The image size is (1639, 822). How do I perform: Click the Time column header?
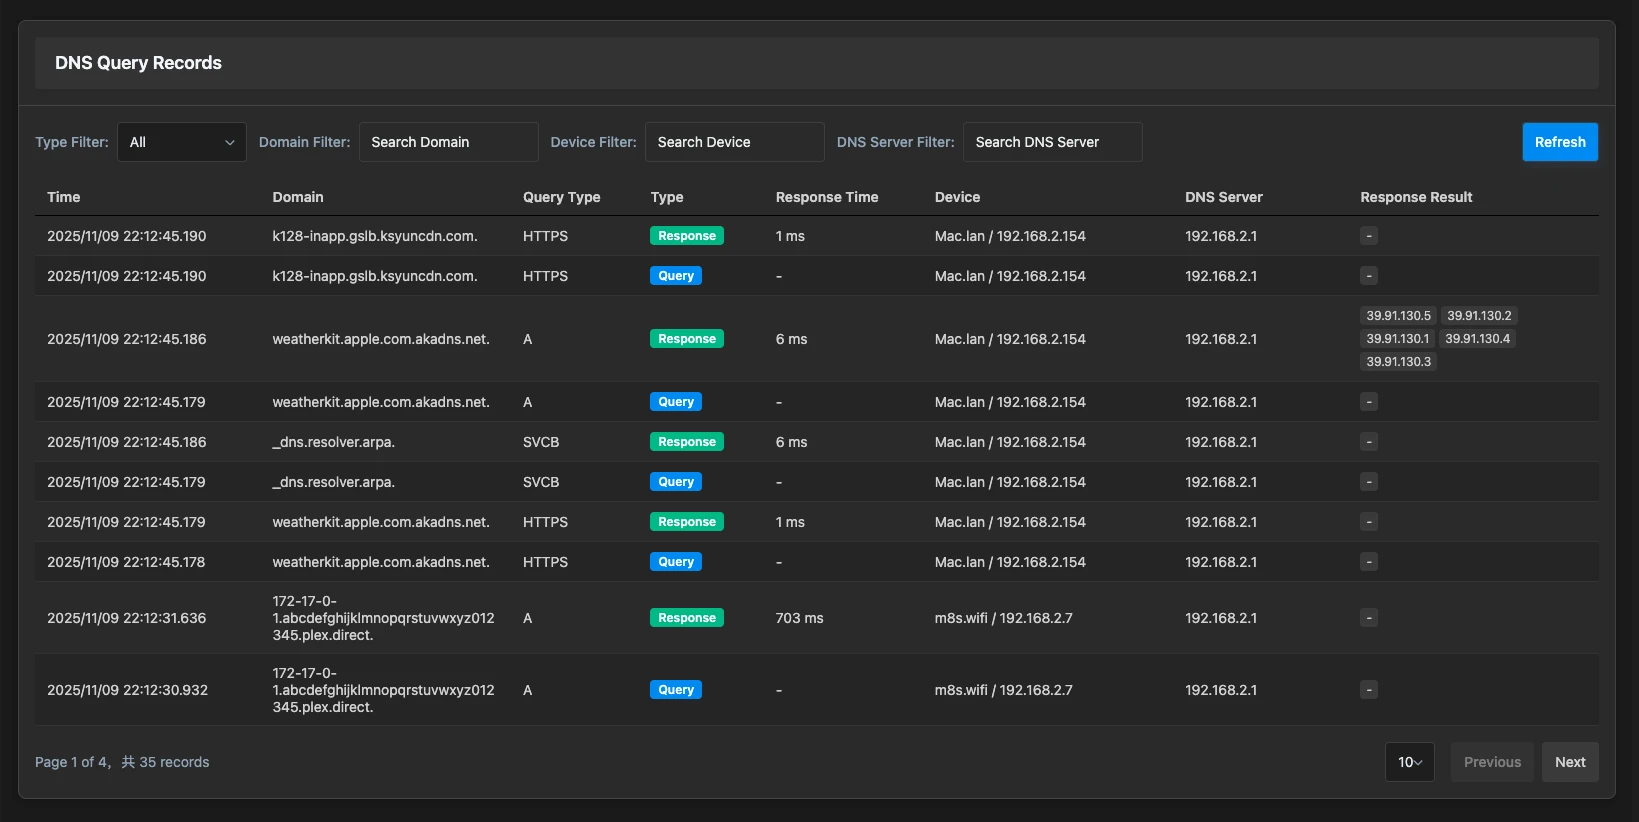pyautogui.click(x=64, y=197)
